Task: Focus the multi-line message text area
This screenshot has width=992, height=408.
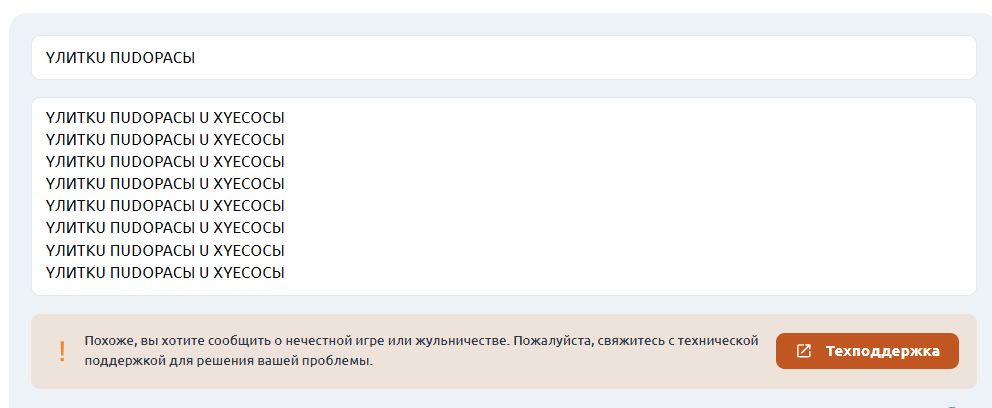Action: (x=504, y=196)
